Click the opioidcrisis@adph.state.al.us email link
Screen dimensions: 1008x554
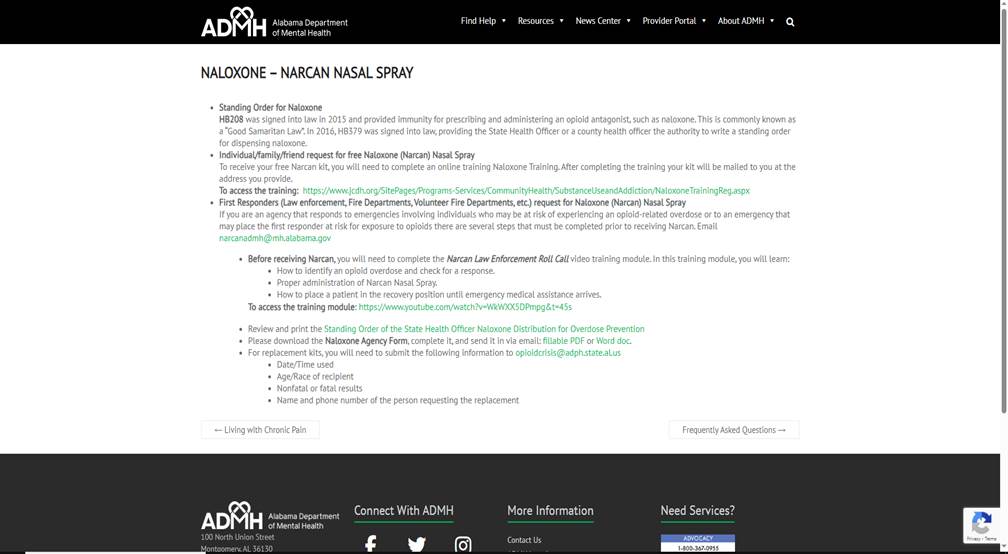(568, 353)
